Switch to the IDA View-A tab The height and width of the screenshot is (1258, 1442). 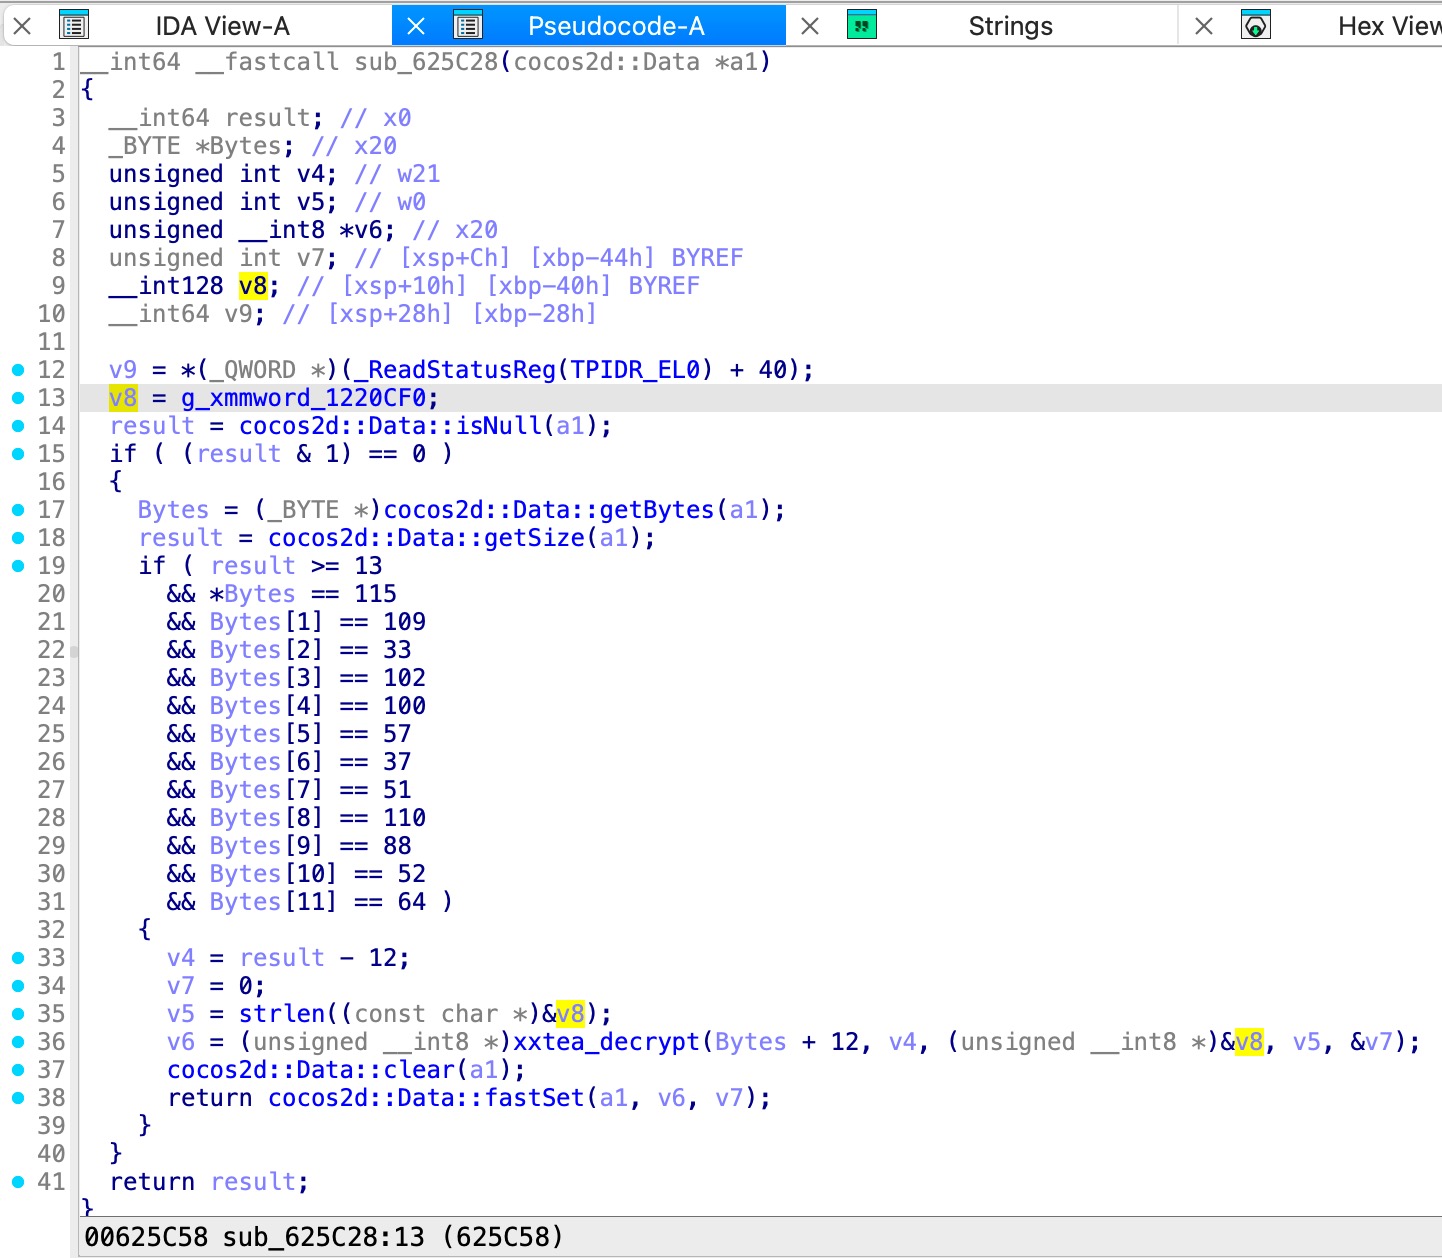pos(222,26)
